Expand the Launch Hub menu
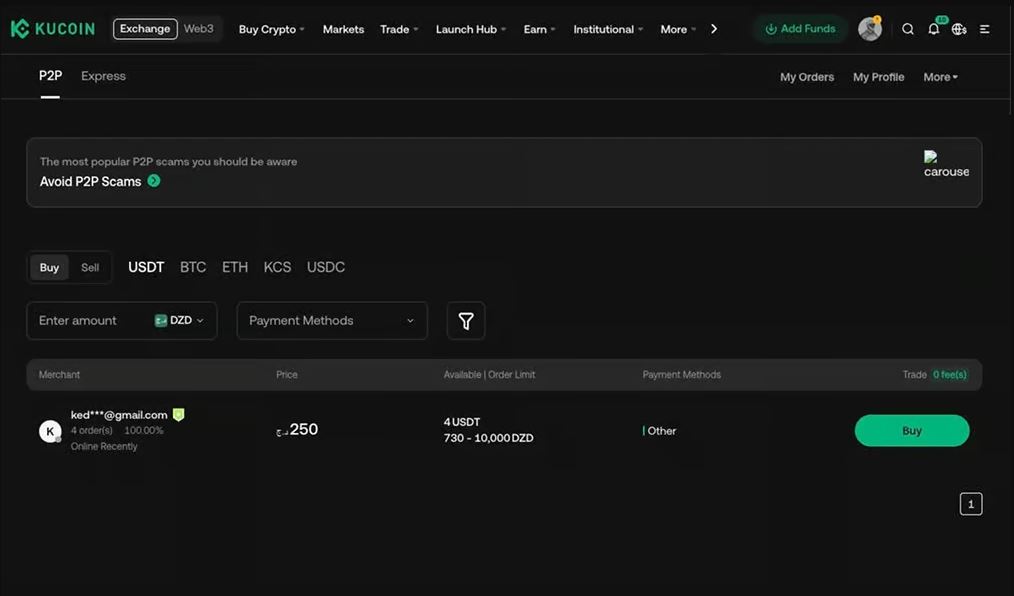The width and height of the screenshot is (1014, 596). click(x=471, y=30)
